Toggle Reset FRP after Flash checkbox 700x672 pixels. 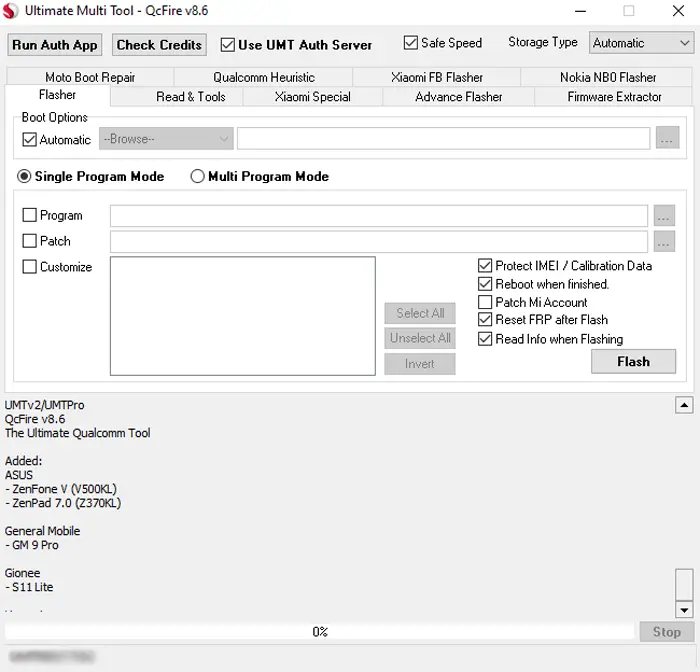[x=485, y=320]
